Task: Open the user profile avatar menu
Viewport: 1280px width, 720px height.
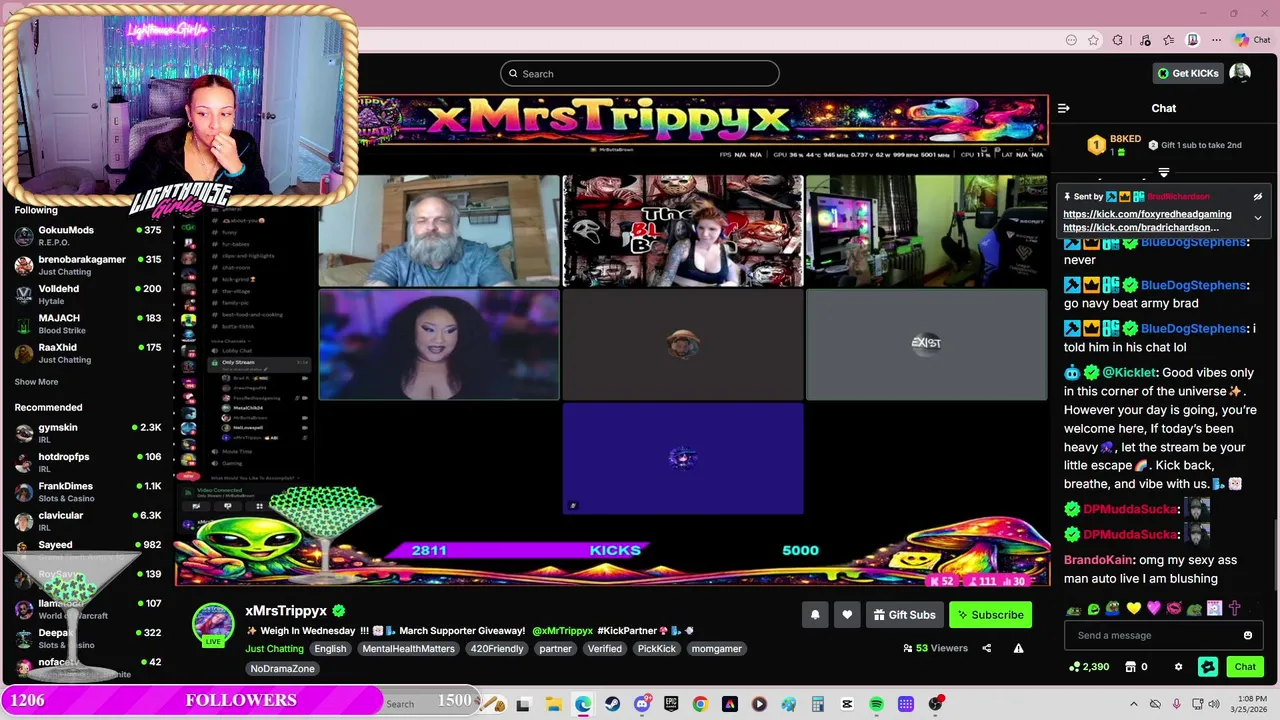Action: pyautogui.click(x=1240, y=73)
